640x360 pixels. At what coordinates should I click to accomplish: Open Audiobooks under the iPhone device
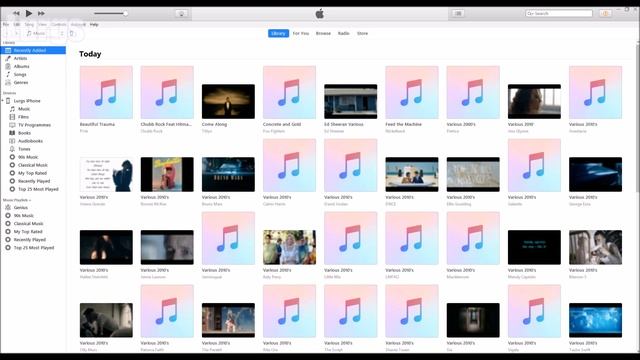pos(33,141)
